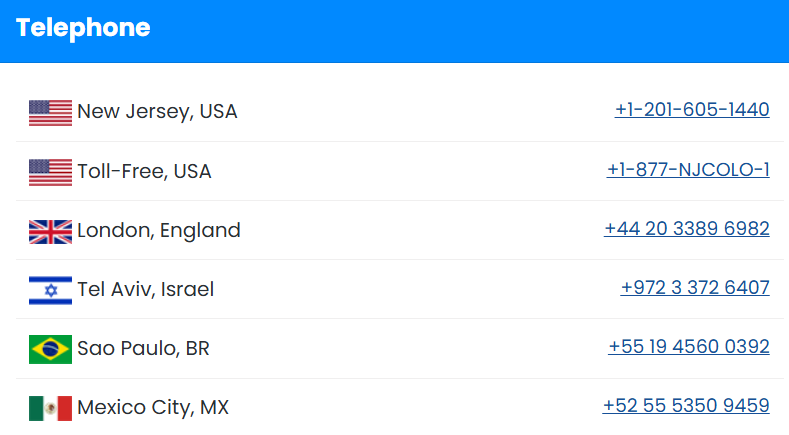Select the "London, England" location text
The width and height of the screenshot is (789, 435).
159,230
